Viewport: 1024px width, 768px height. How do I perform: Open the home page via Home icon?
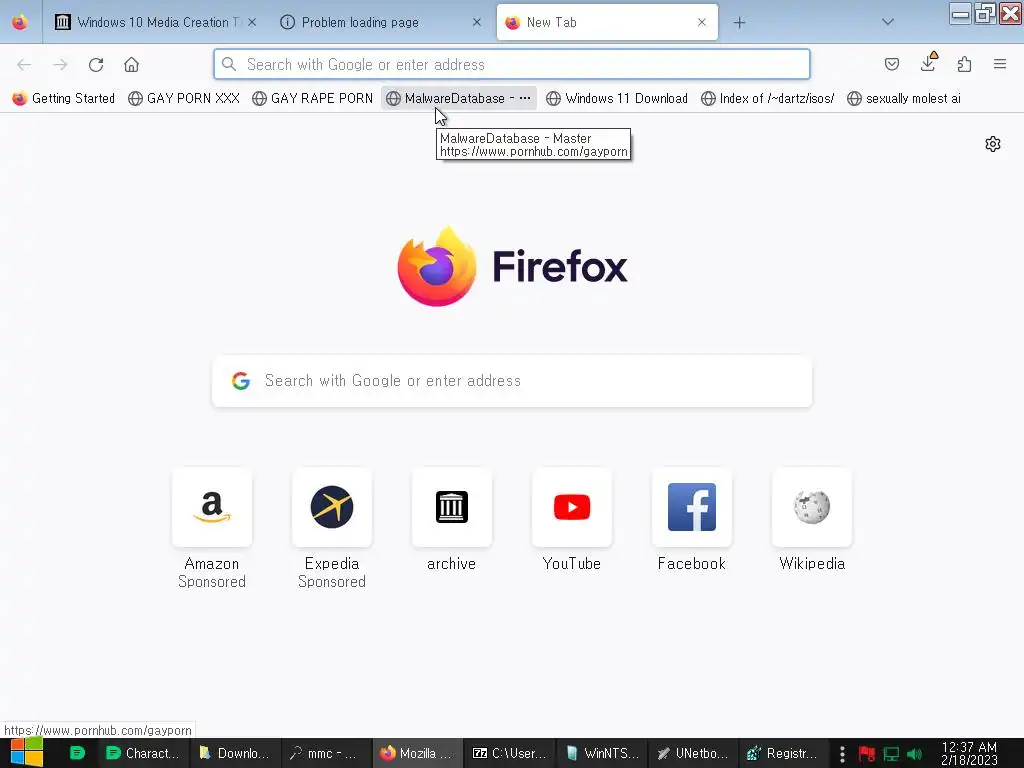coord(131,65)
